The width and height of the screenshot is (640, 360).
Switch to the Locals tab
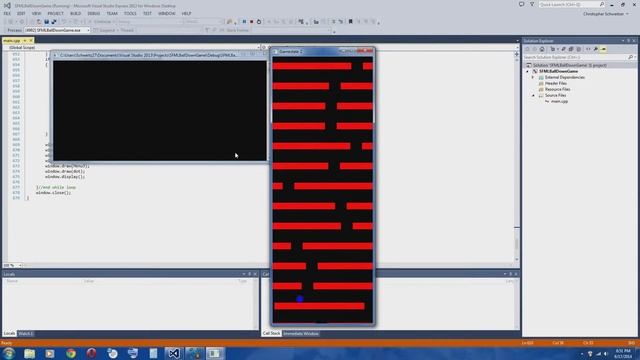9,333
